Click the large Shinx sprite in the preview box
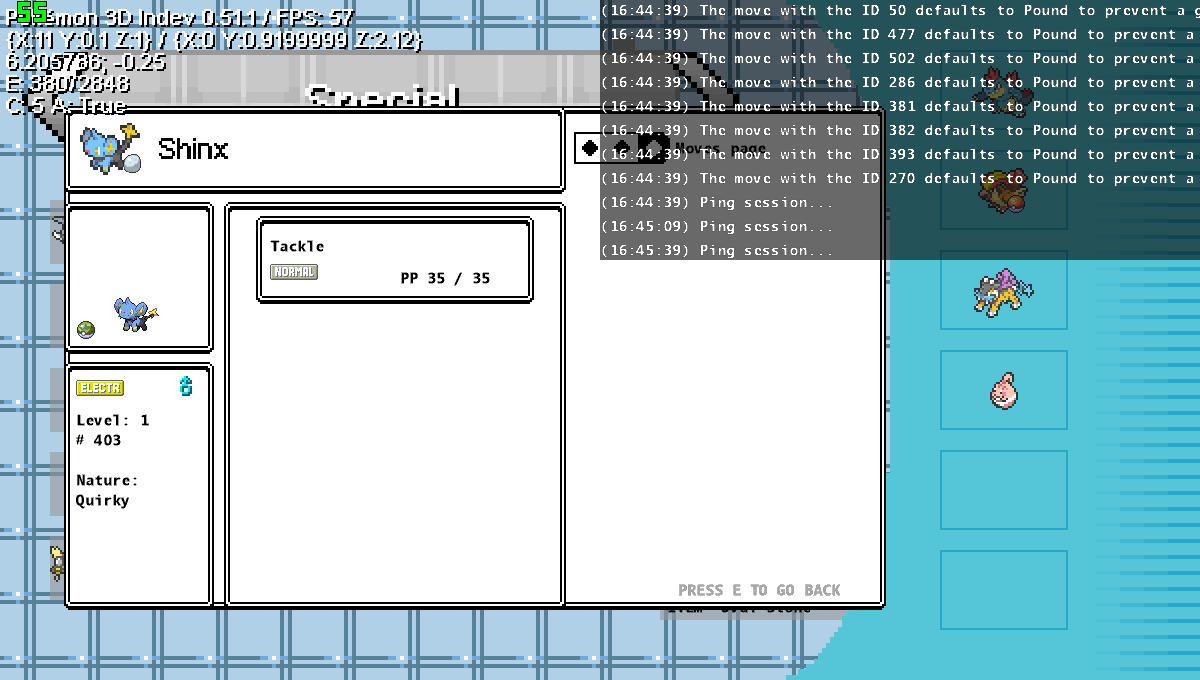 click(x=136, y=313)
